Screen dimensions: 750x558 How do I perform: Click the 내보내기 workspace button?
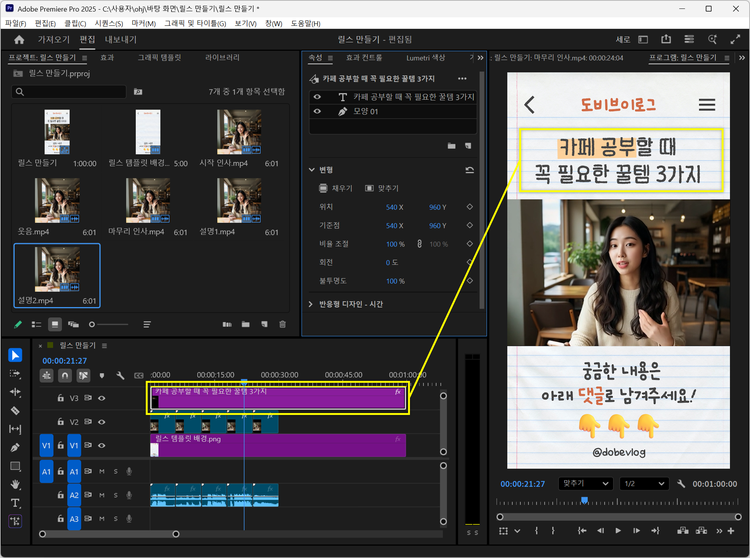click(121, 40)
